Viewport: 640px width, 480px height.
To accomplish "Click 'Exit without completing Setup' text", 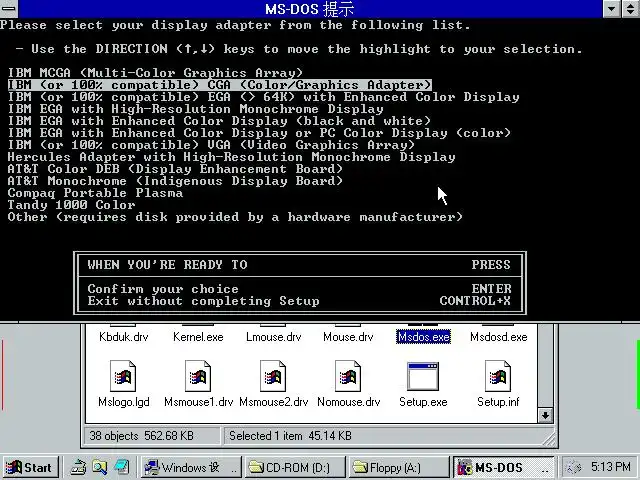I will (x=203, y=301).
